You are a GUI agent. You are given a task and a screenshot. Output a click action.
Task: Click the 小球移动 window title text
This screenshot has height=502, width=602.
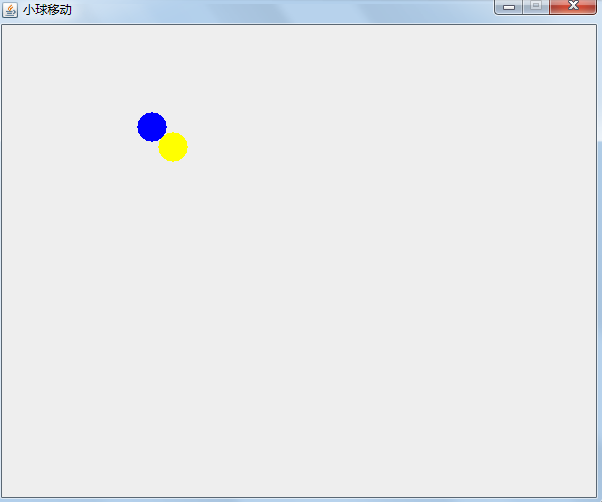coord(47,10)
